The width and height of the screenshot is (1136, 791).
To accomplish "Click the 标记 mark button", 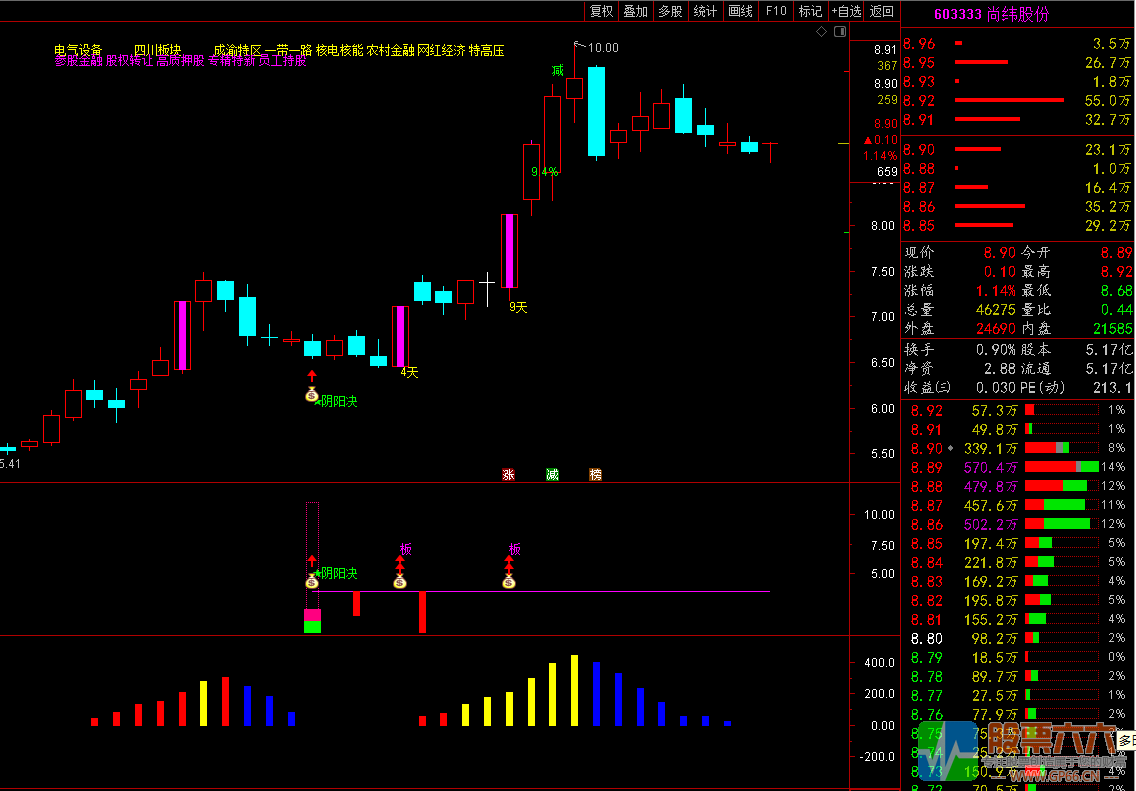I will pos(810,11).
